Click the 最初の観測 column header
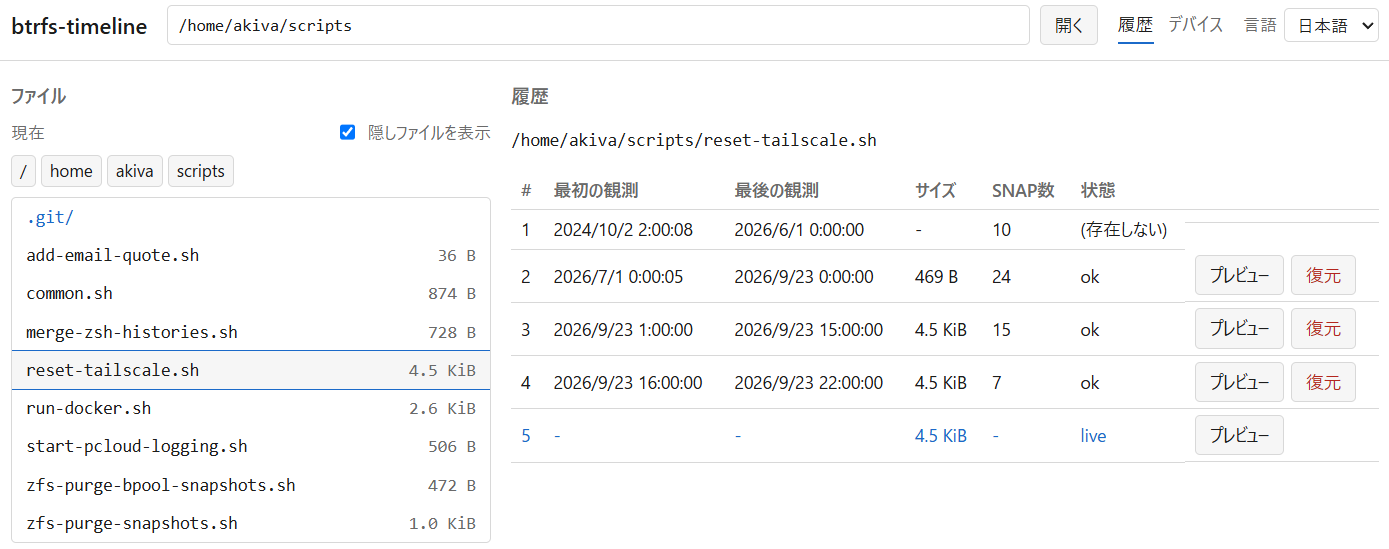 tap(596, 190)
